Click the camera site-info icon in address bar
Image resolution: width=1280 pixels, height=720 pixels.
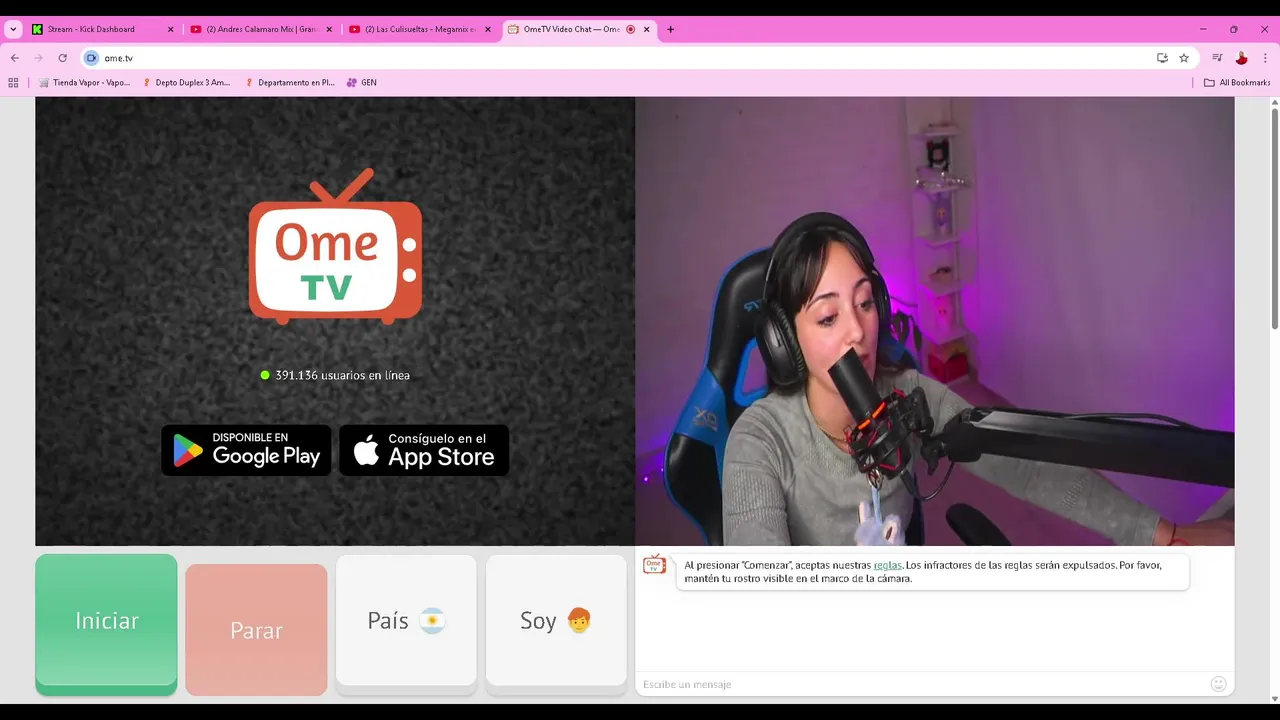click(x=91, y=58)
